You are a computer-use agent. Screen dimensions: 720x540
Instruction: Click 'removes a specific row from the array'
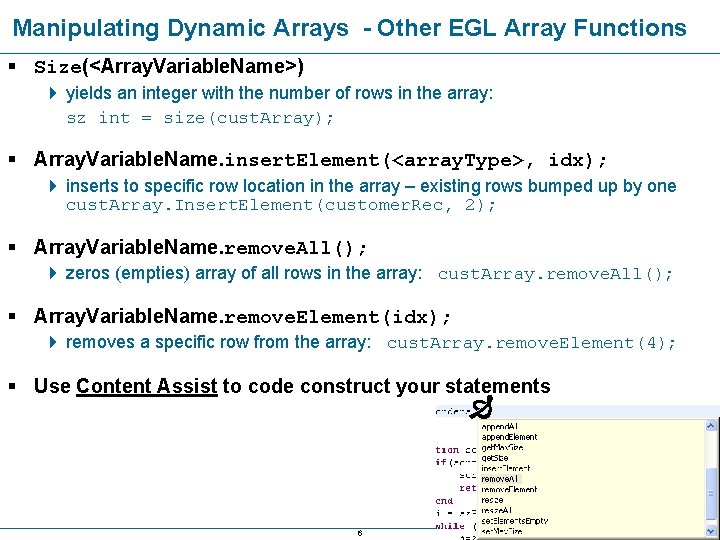click(x=218, y=343)
